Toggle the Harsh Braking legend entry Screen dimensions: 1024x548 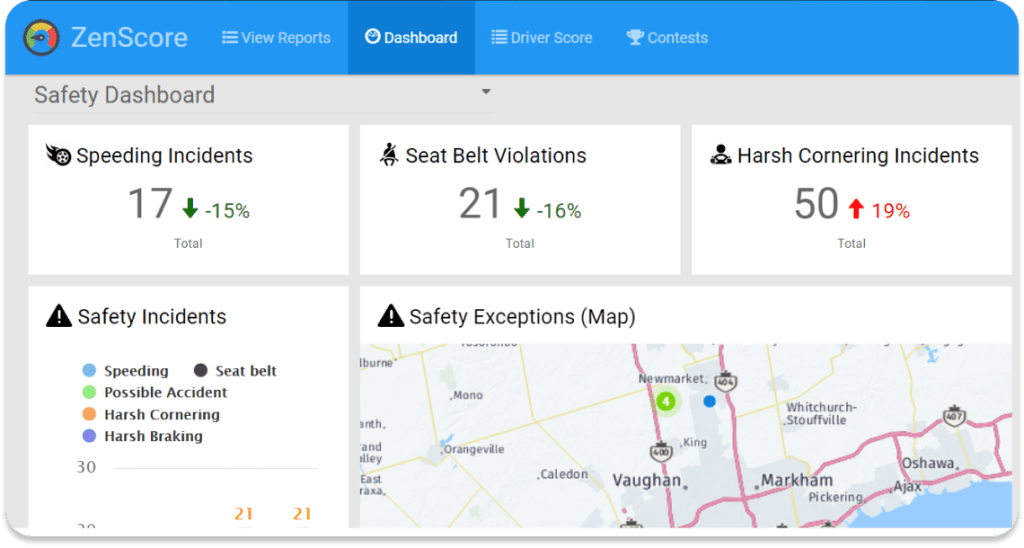click(143, 436)
